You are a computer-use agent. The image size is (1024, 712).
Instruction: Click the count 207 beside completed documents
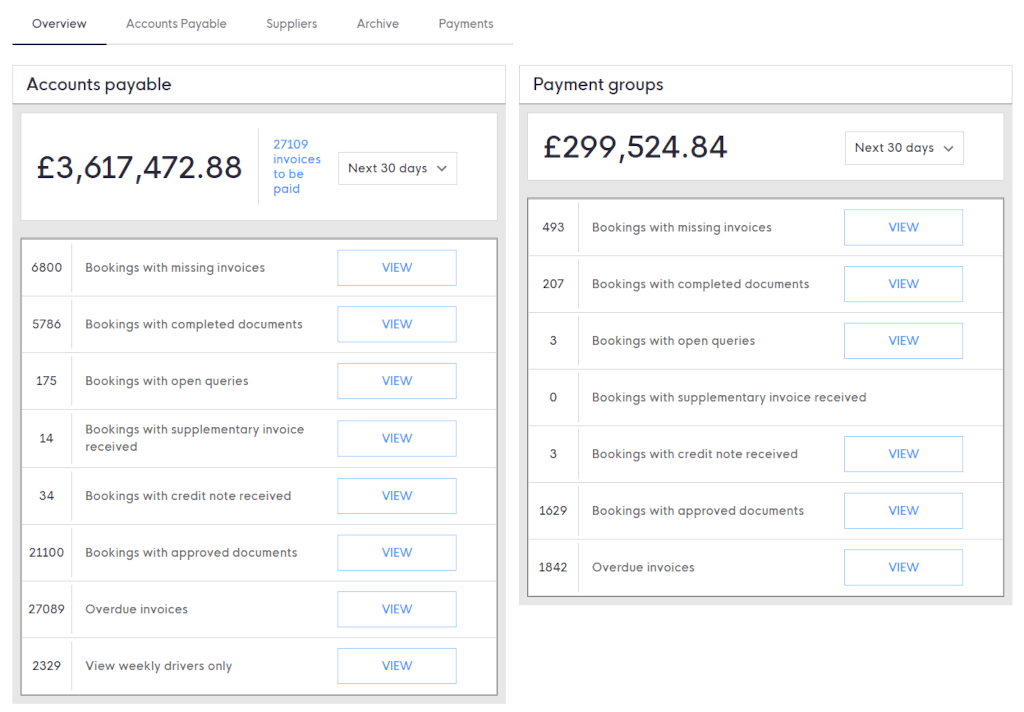[x=553, y=284]
